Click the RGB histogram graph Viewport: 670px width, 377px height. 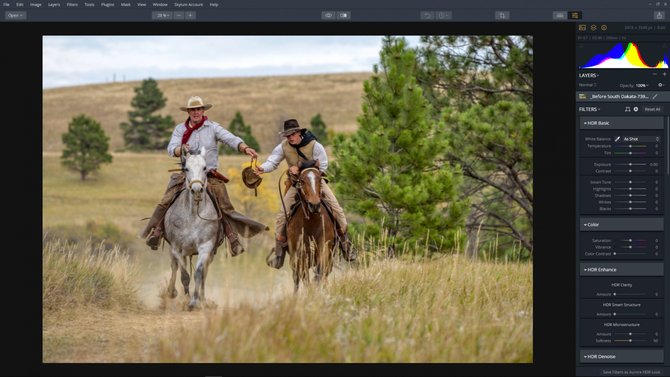[x=624, y=55]
